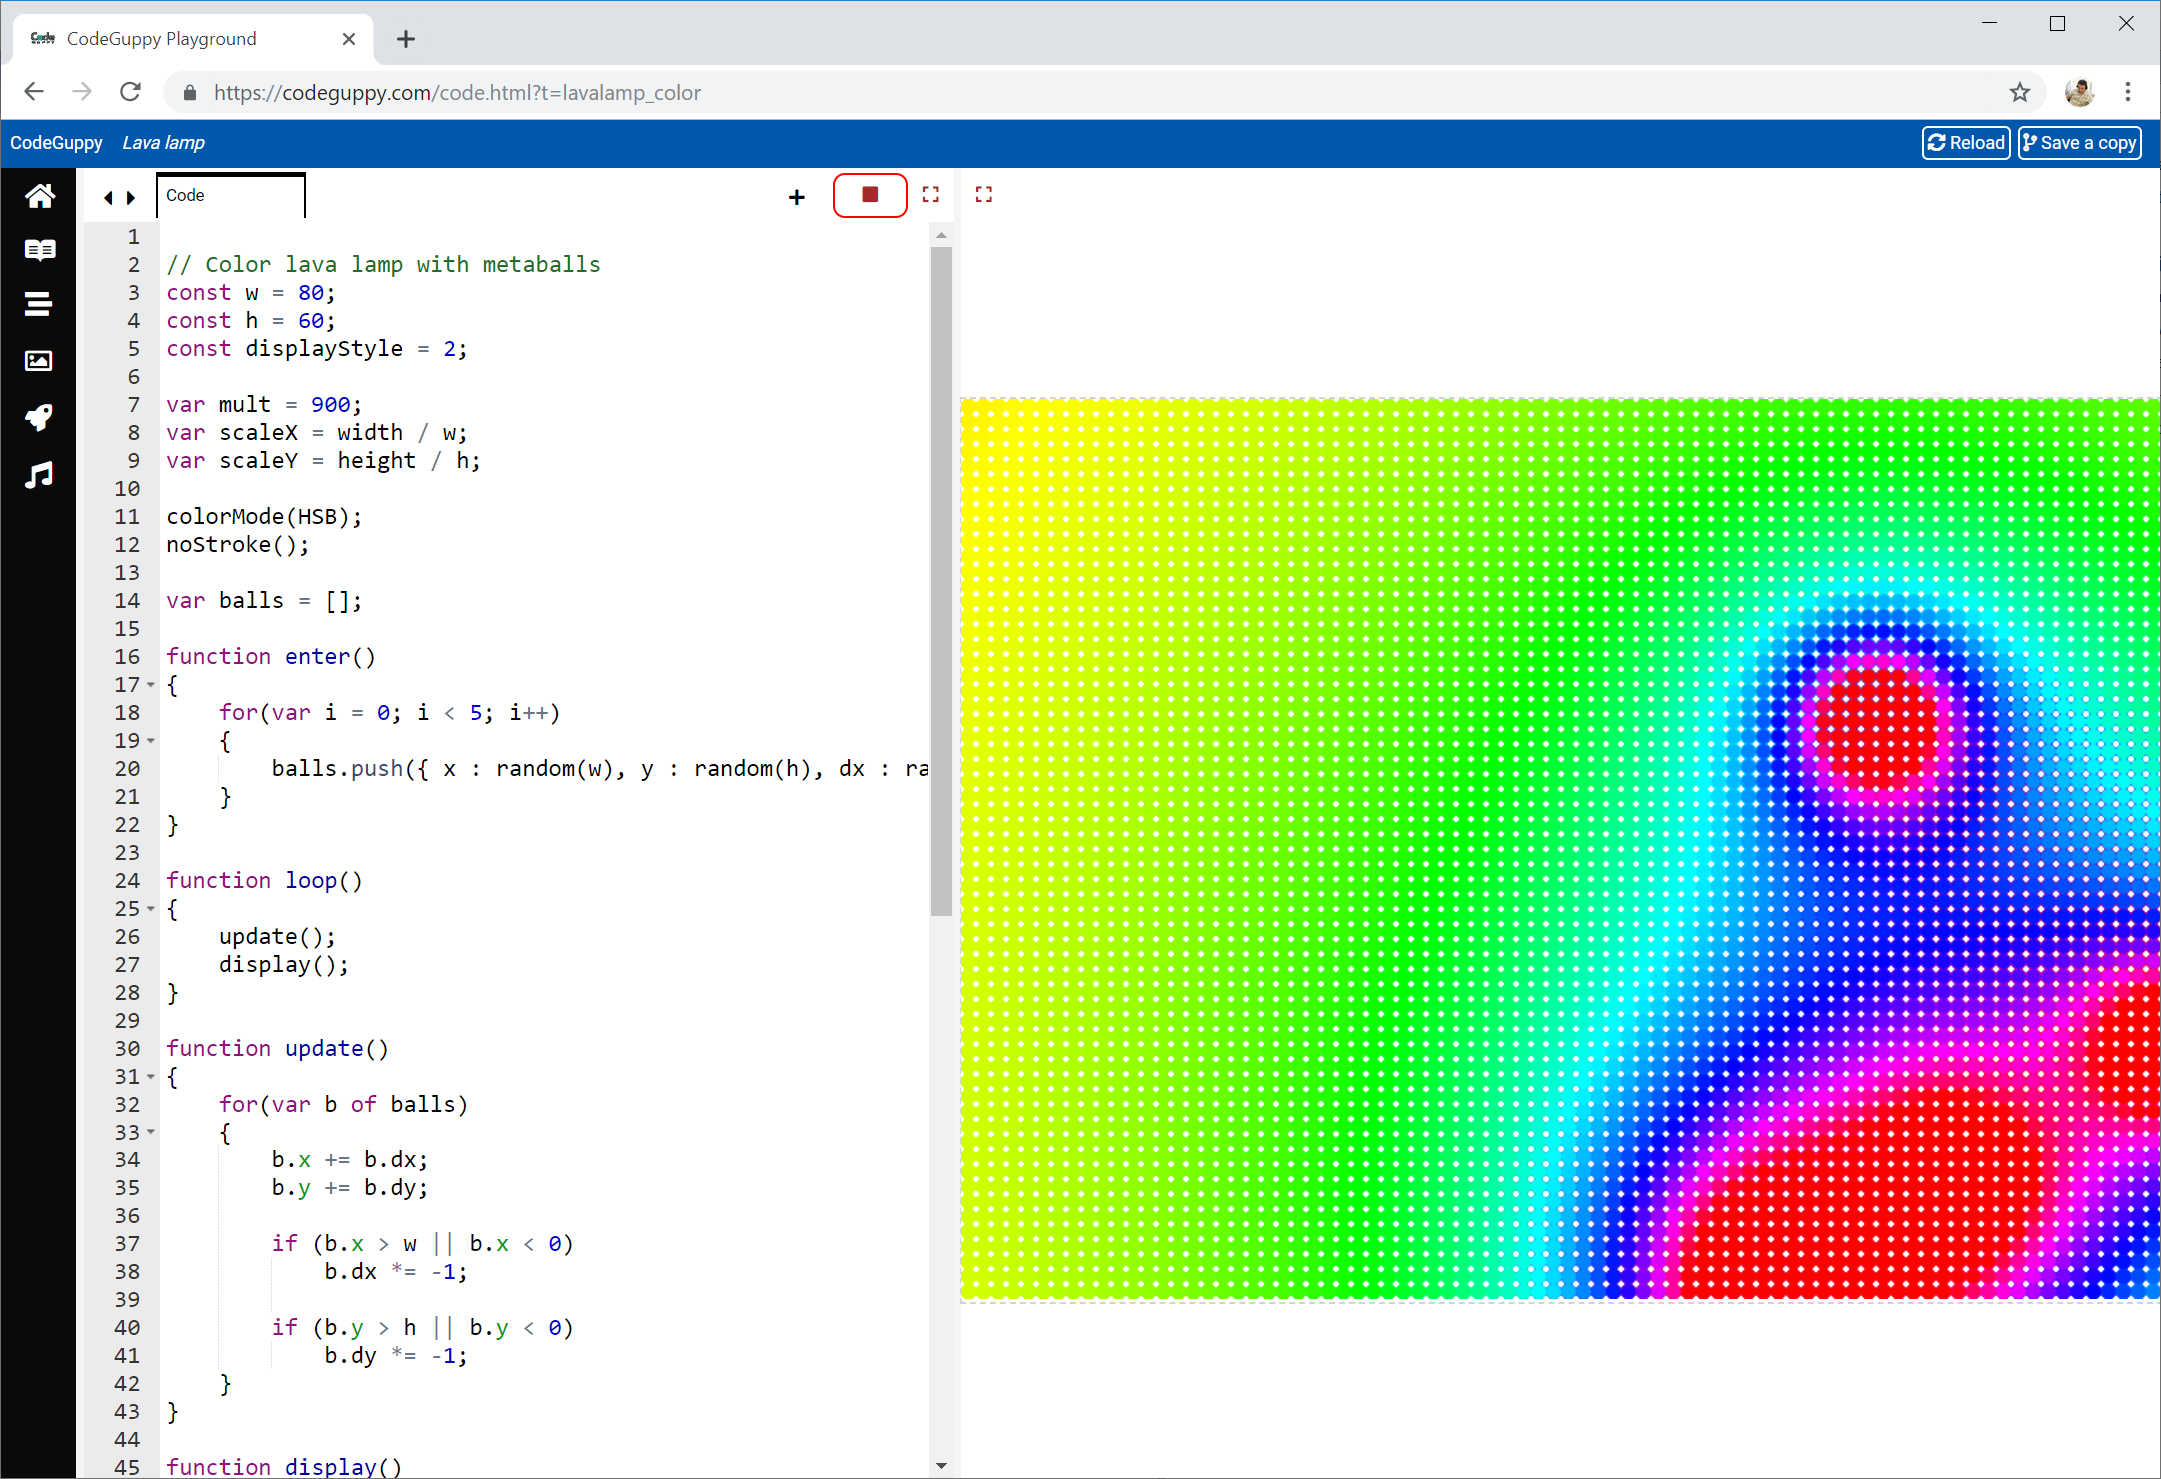Open the lessons book icon in the sidebar
Viewport: 2161px width, 1479px height.
[x=39, y=250]
